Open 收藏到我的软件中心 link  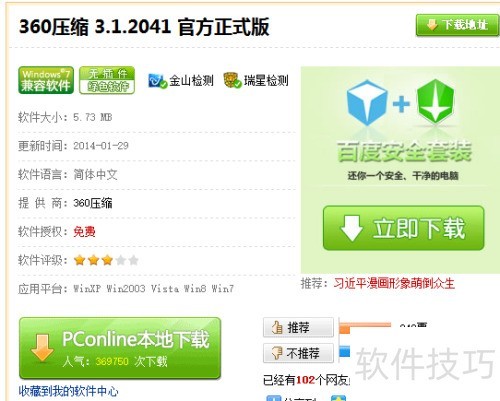(x=68, y=391)
